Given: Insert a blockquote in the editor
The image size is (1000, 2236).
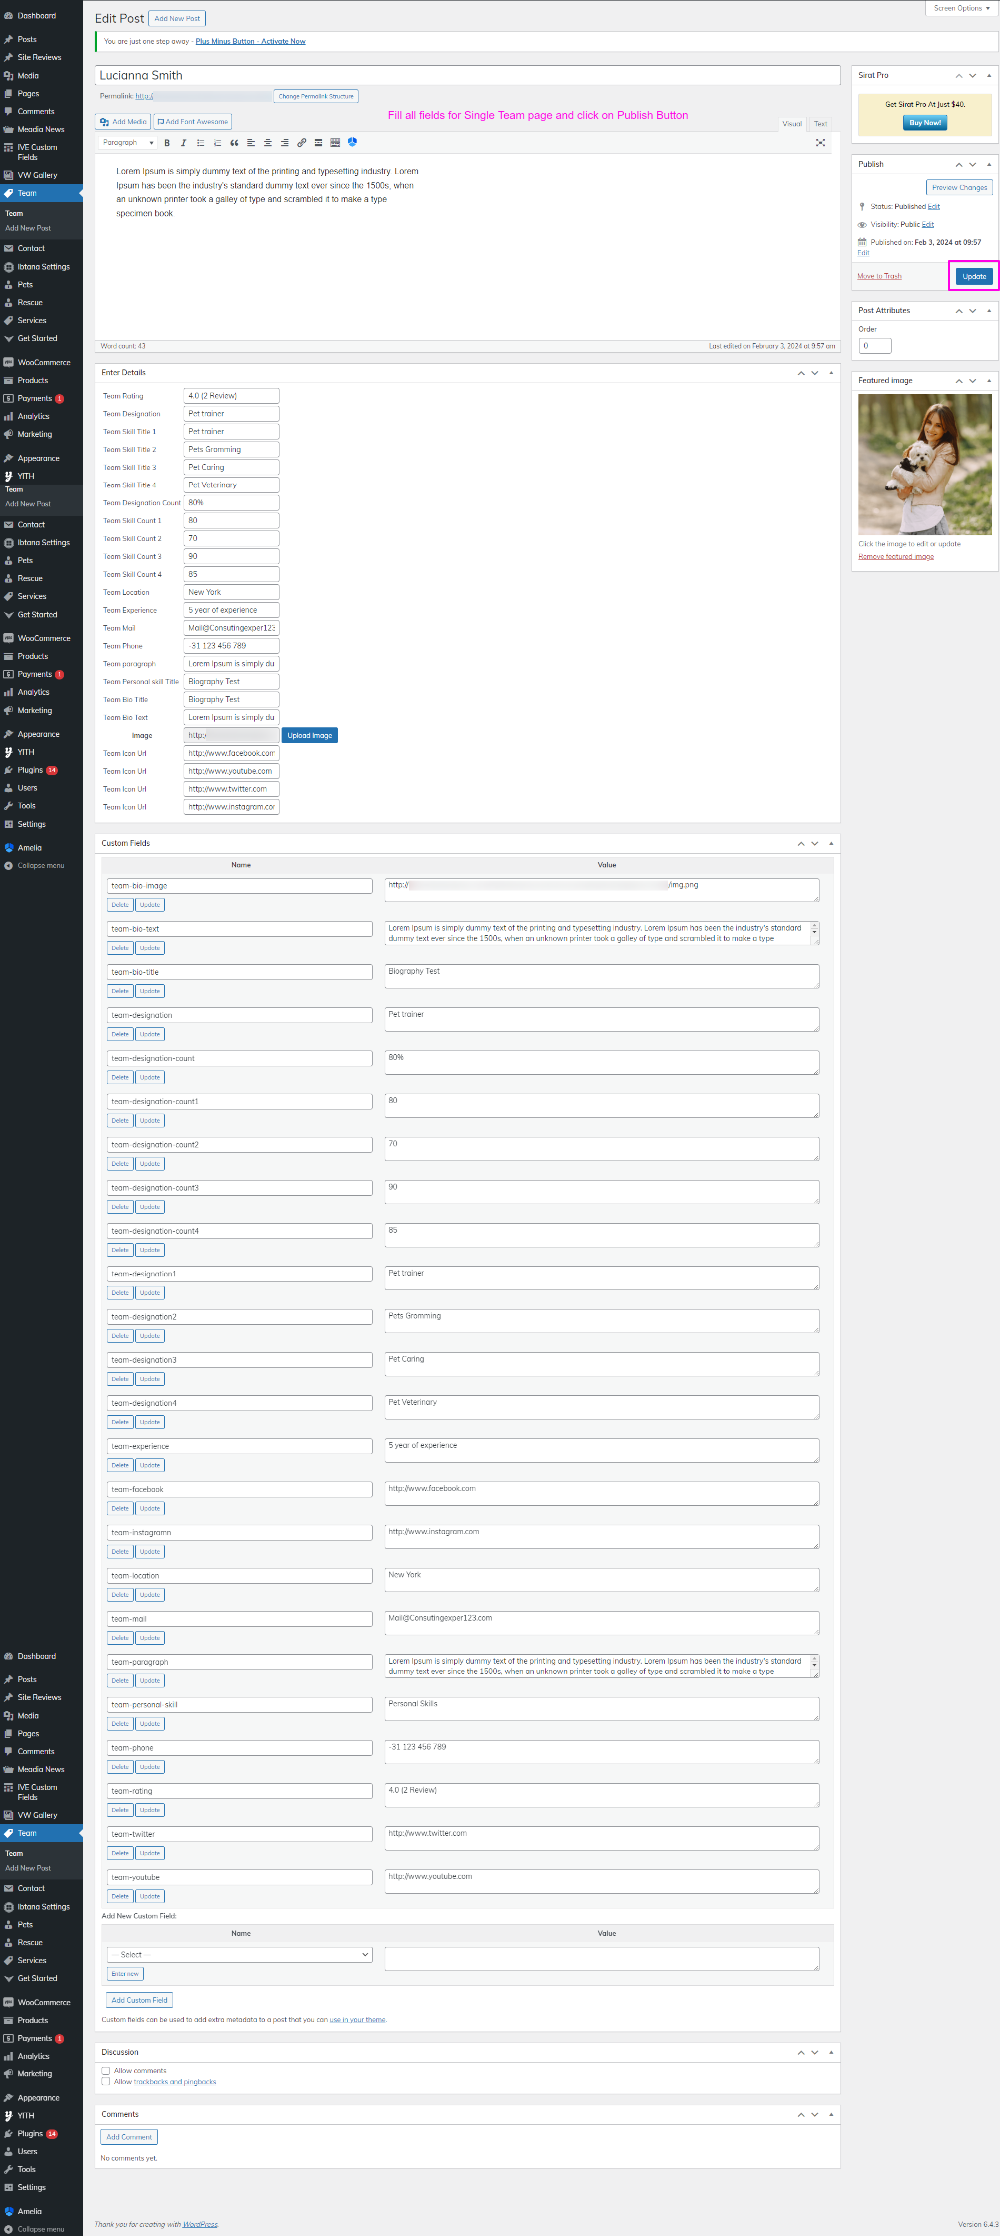Looking at the screenshot, I should point(234,143).
